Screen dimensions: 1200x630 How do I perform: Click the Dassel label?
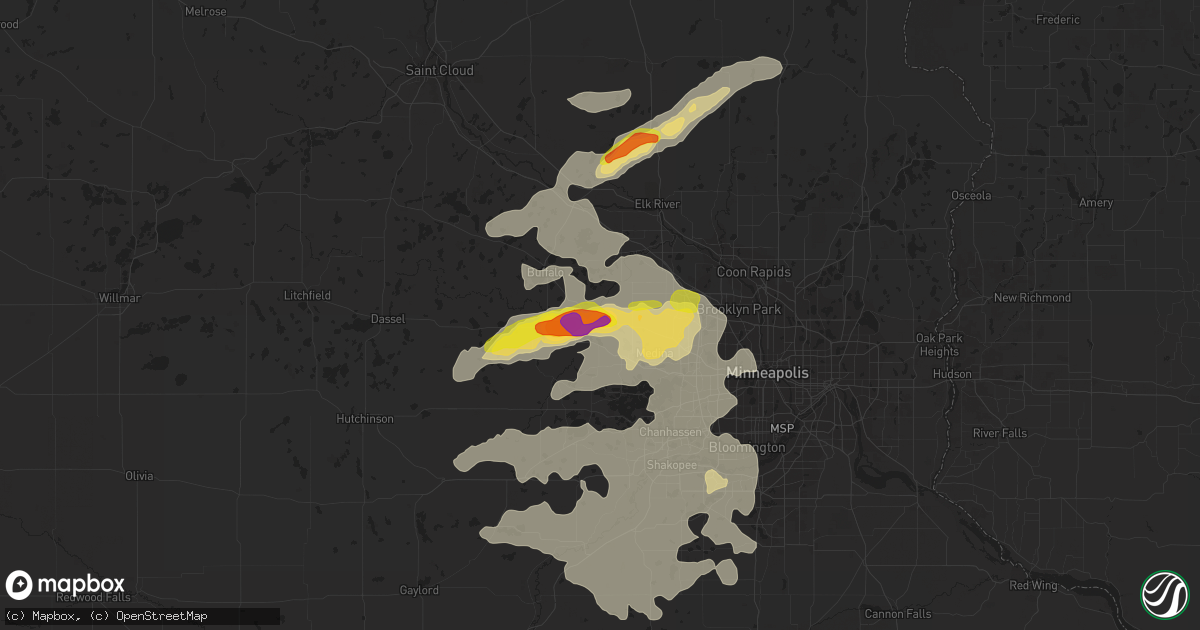[x=386, y=320]
